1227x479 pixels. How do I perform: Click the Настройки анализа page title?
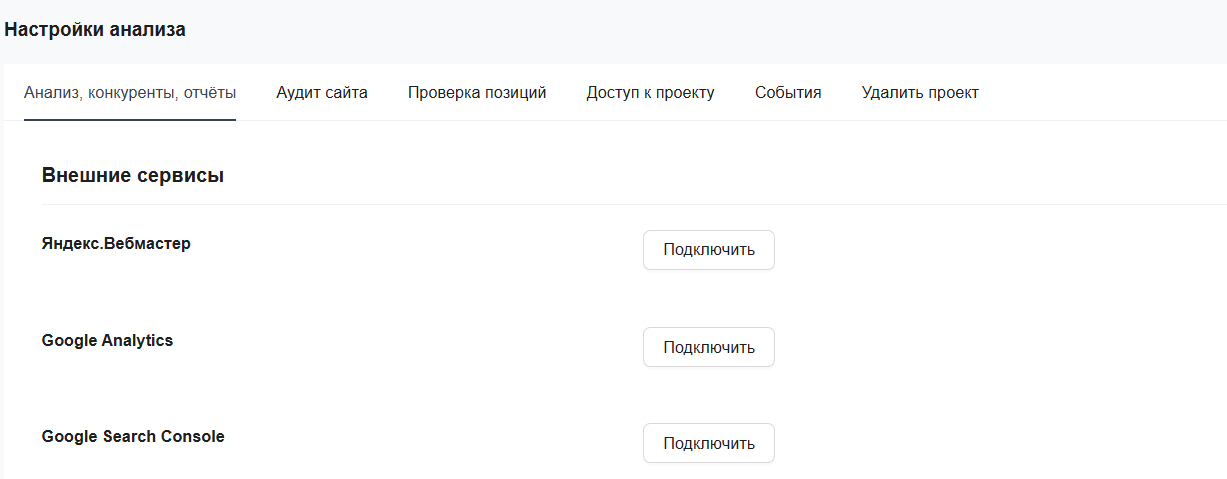(x=95, y=30)
